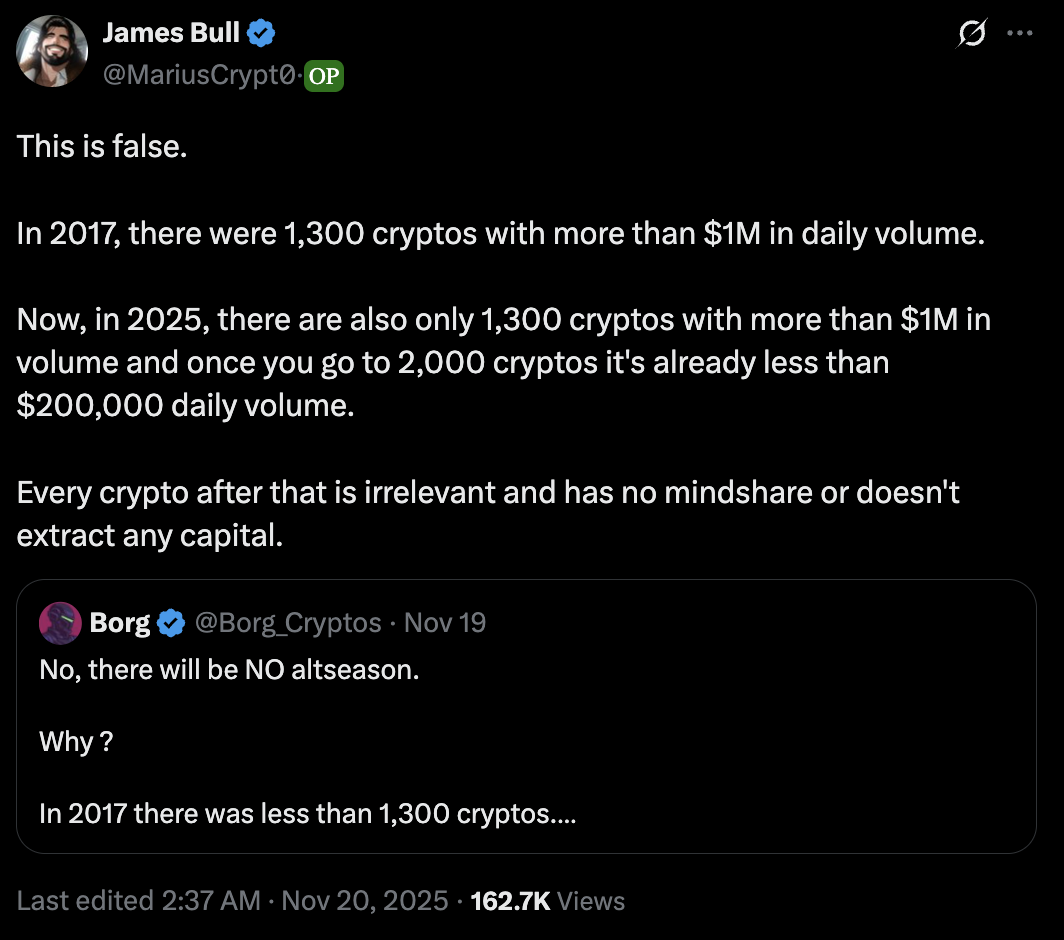Click the OP badge next to @MariusCrypt0
1064x940 pixels.
coord(324,75)
